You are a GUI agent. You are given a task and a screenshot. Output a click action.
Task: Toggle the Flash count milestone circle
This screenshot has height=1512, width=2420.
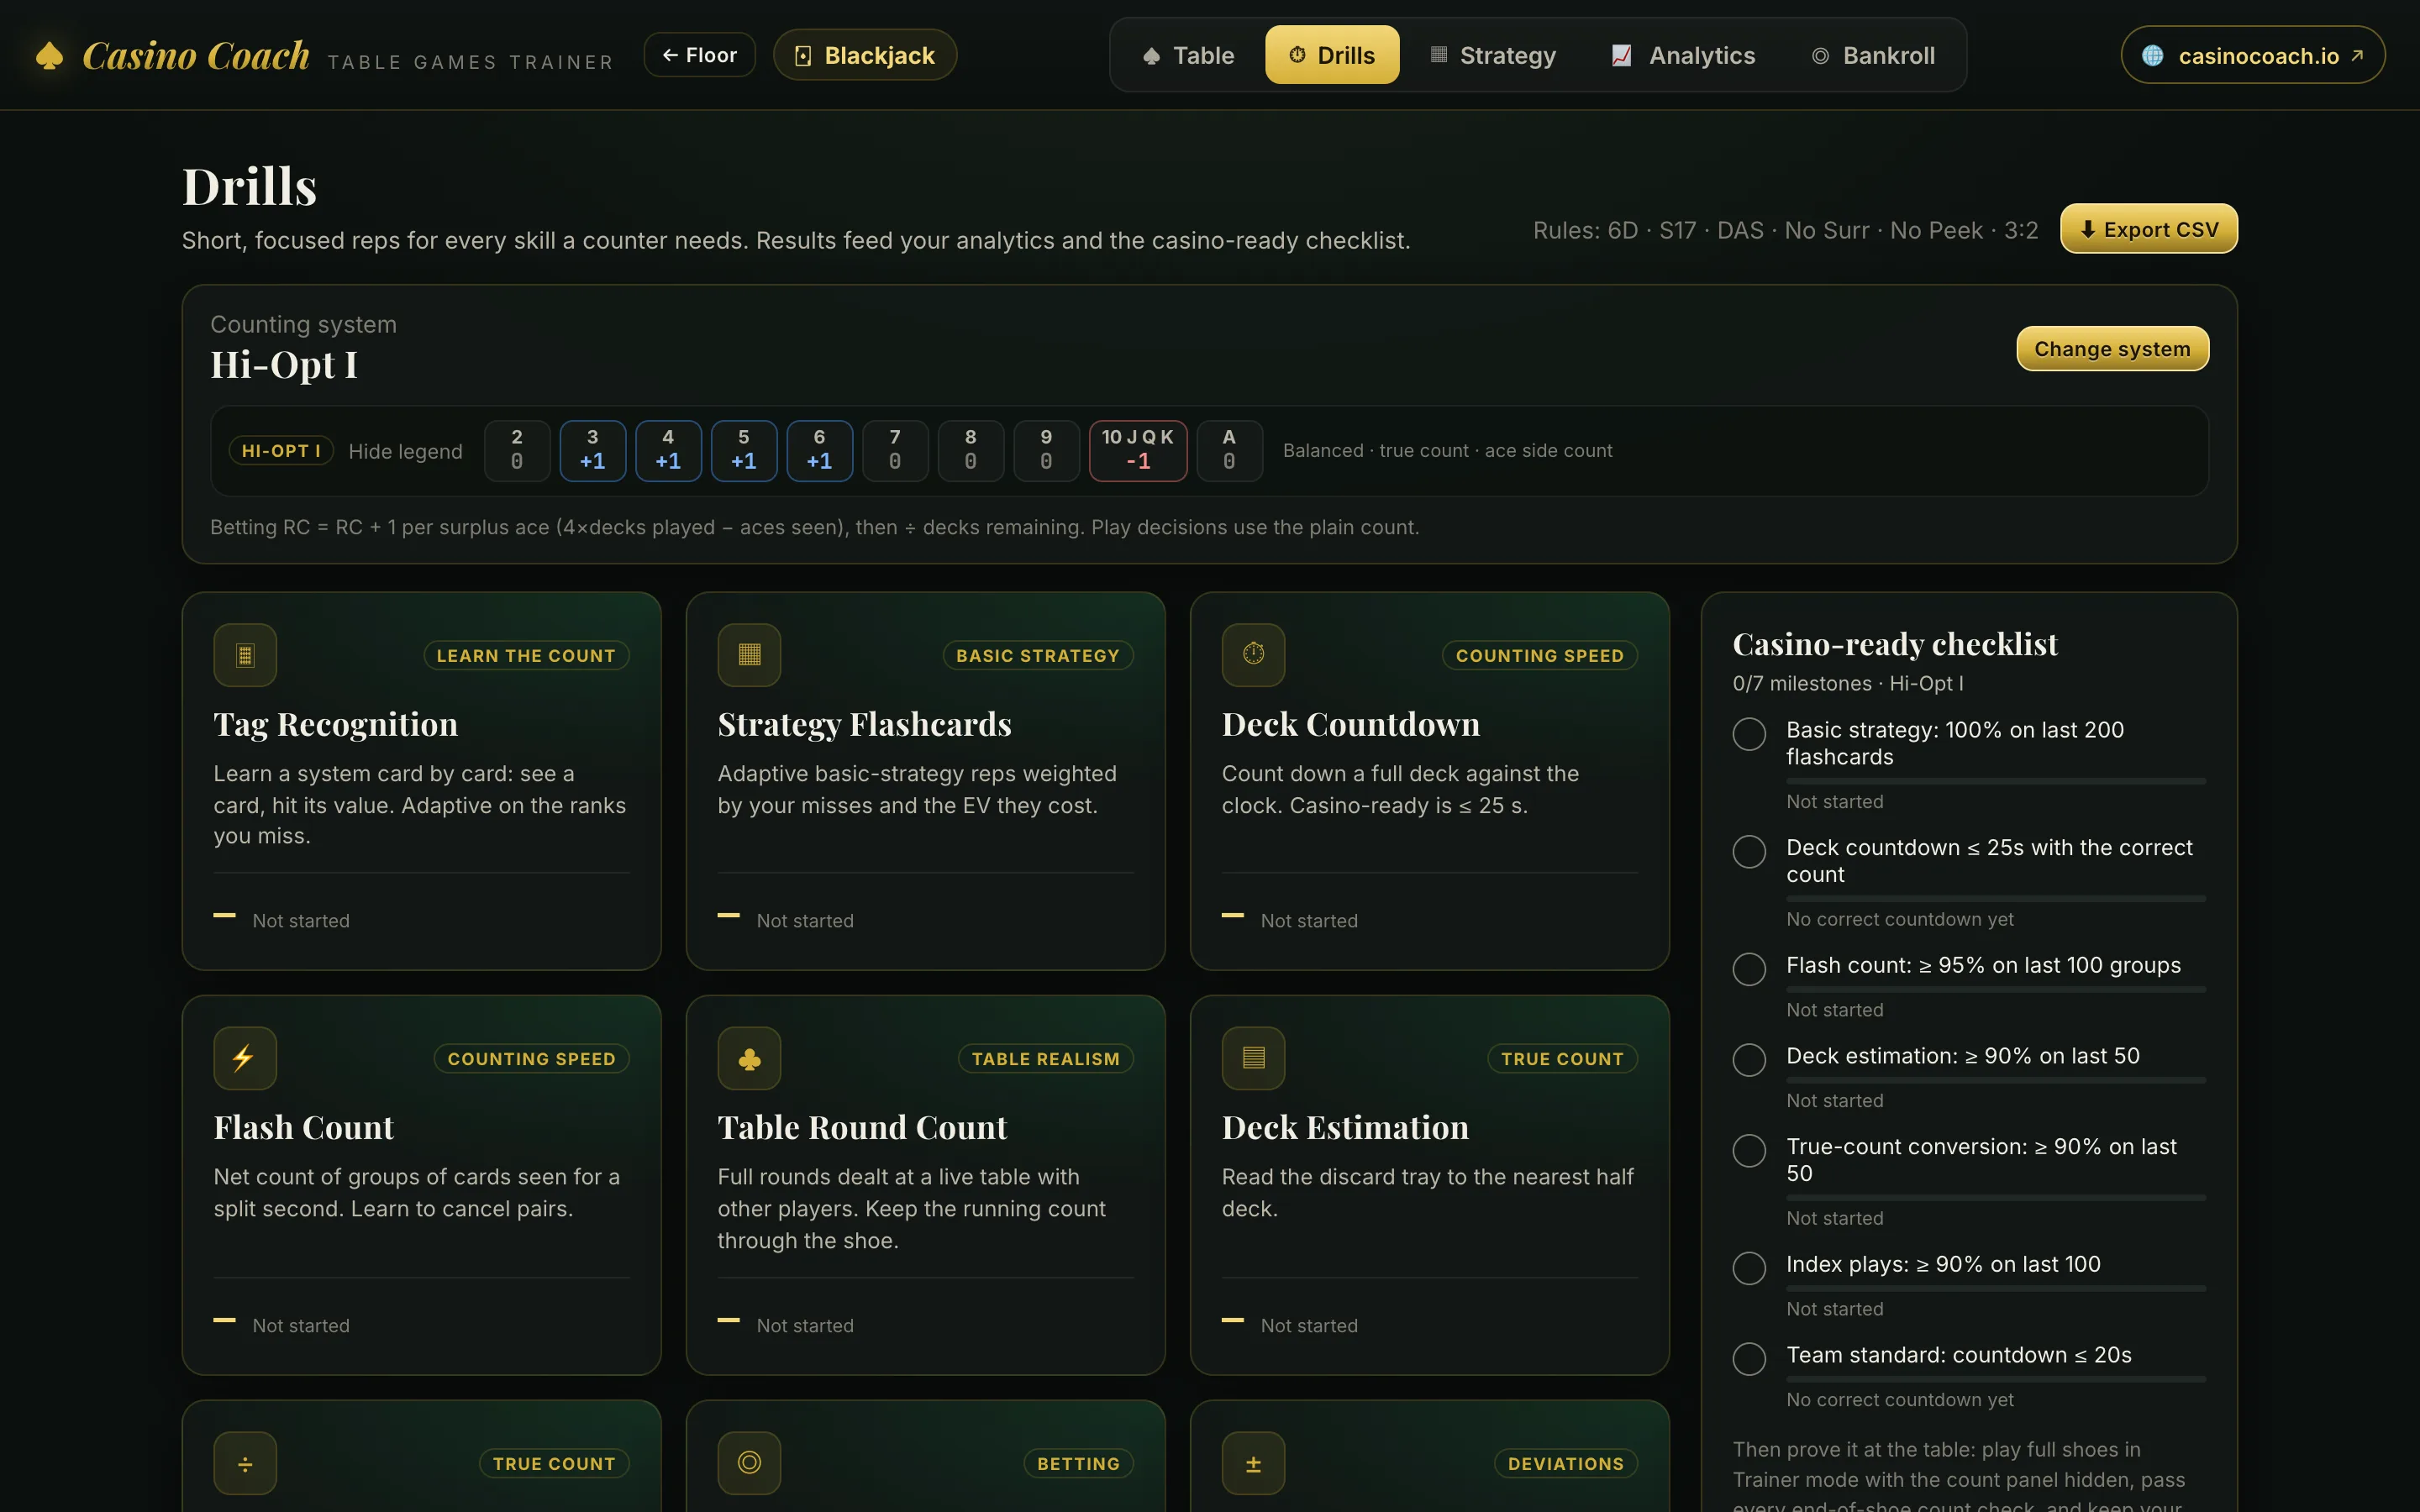coord(1749,969)
